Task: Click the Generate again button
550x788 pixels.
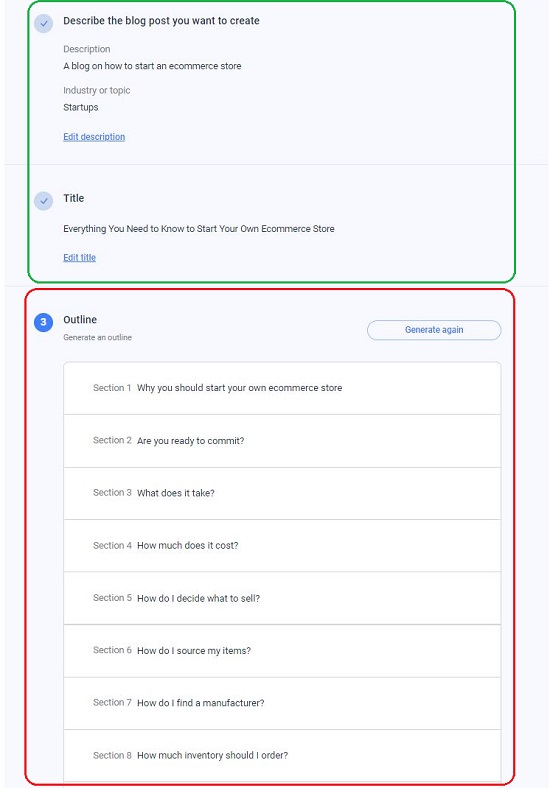Action: tap(434, 330)
